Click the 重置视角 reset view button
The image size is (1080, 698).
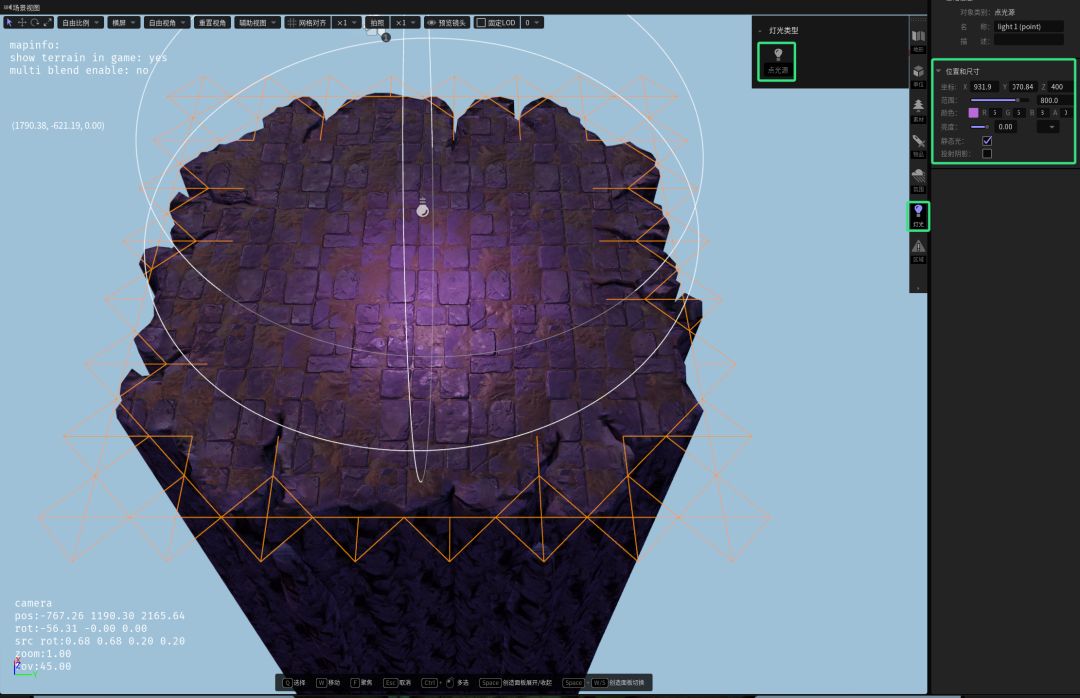[211, 22]
